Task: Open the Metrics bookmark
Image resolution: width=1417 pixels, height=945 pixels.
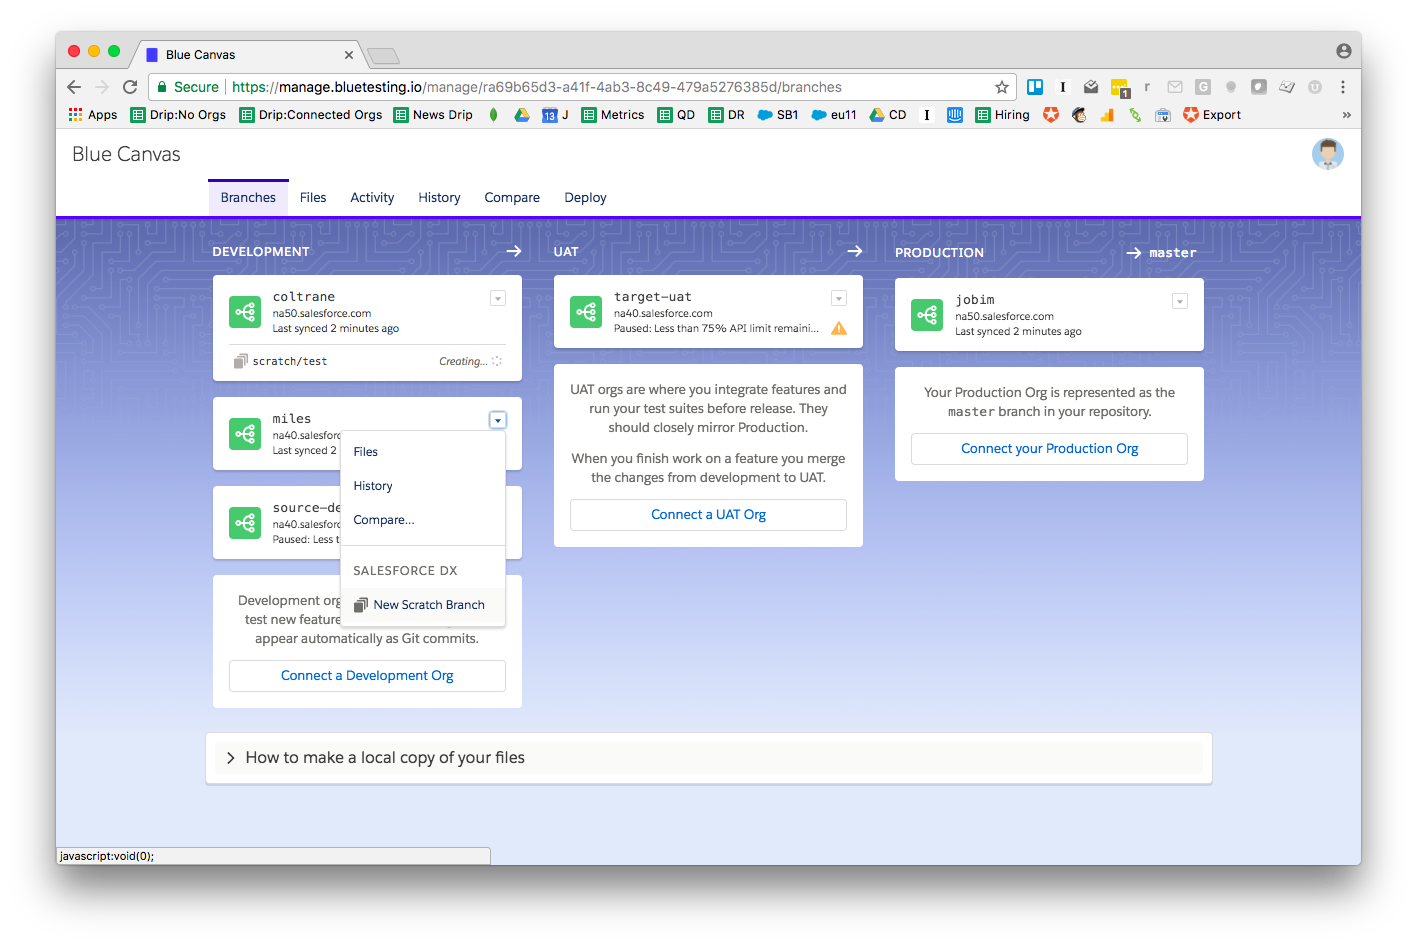Action: [613, 115]
